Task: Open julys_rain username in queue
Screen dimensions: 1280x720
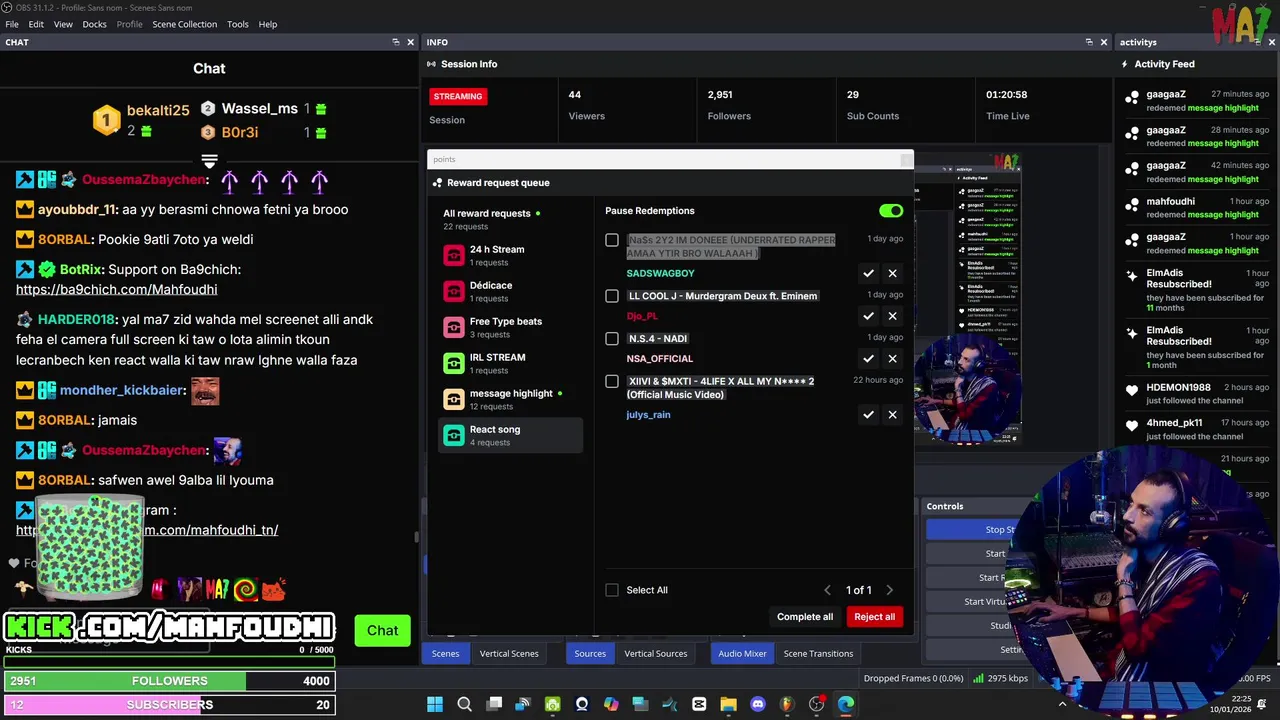Action: 648,414
